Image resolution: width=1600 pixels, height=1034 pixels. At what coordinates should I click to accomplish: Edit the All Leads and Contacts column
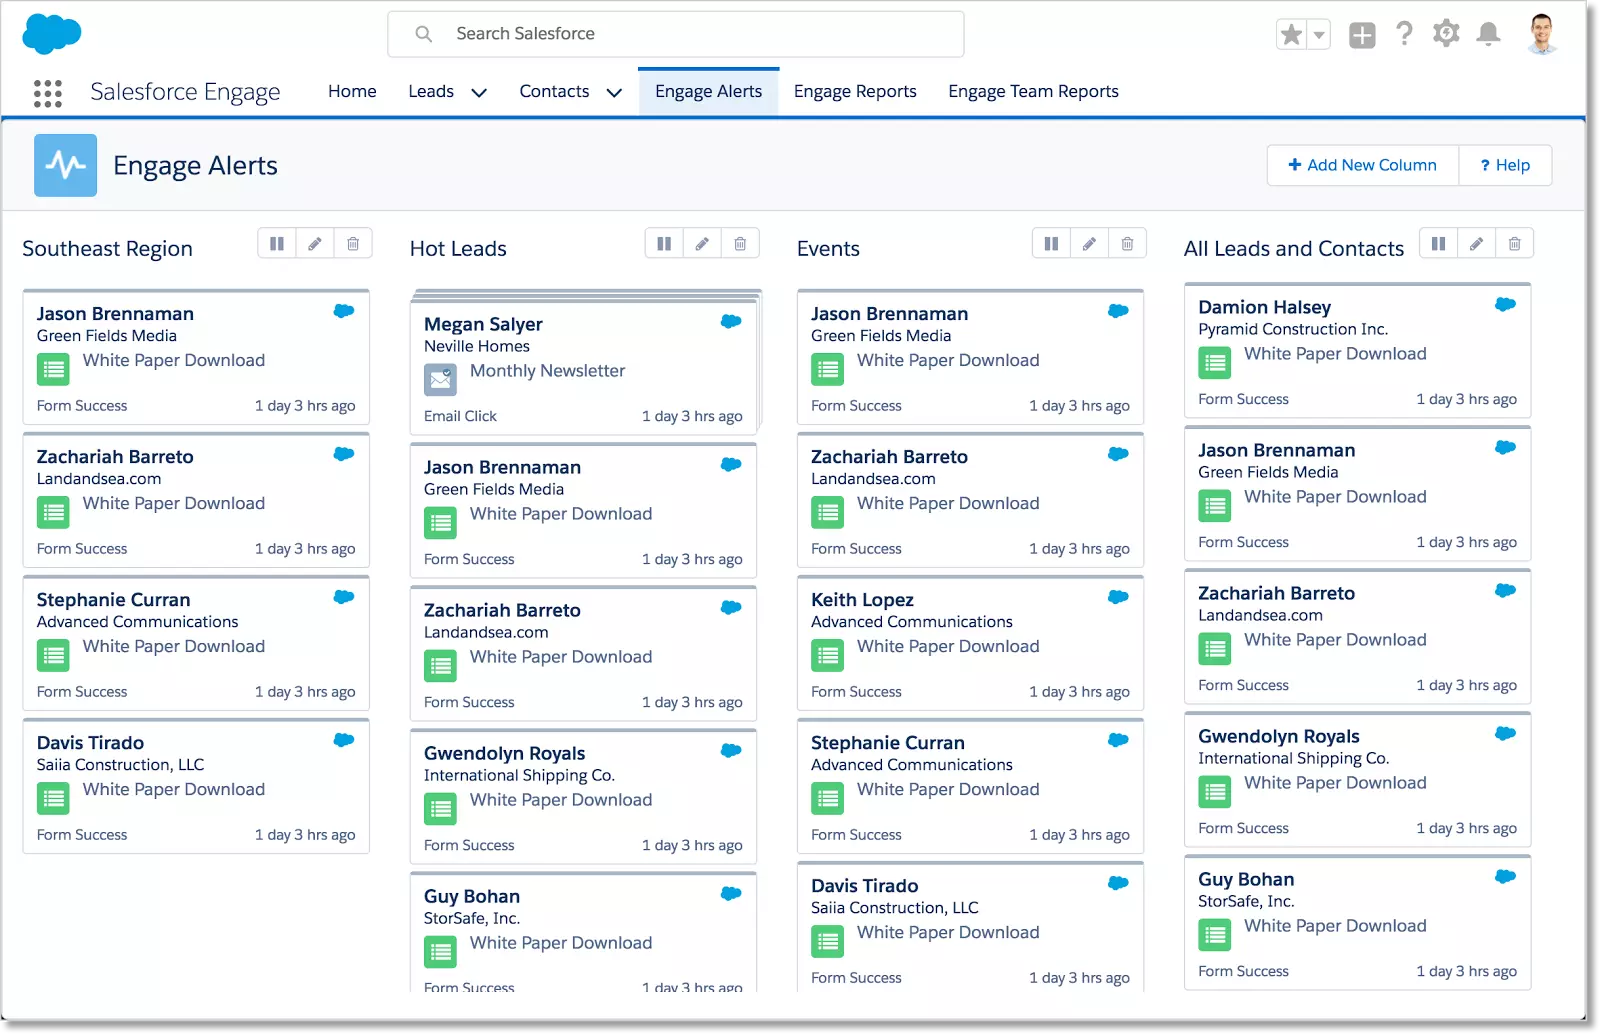click(1476, 244)
